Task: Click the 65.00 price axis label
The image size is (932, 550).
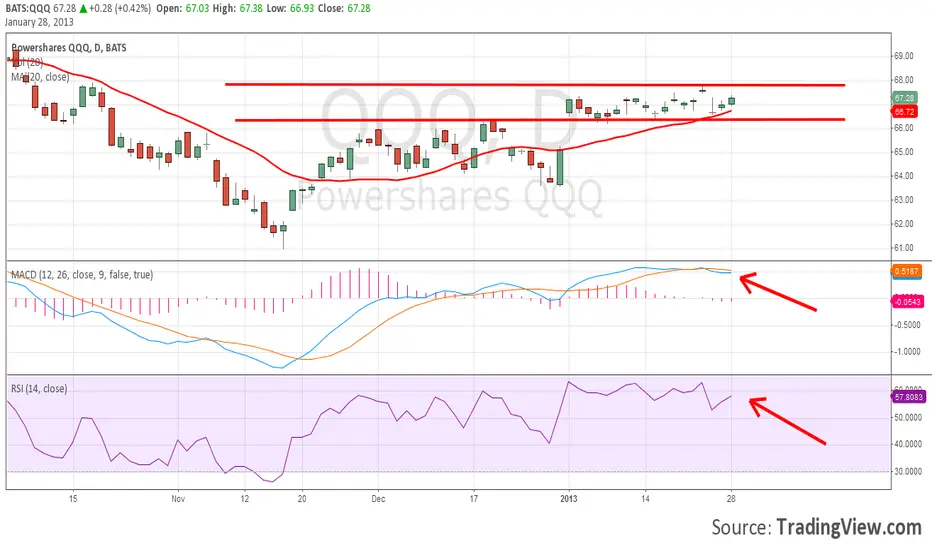Action: click(x=903, y=152)
